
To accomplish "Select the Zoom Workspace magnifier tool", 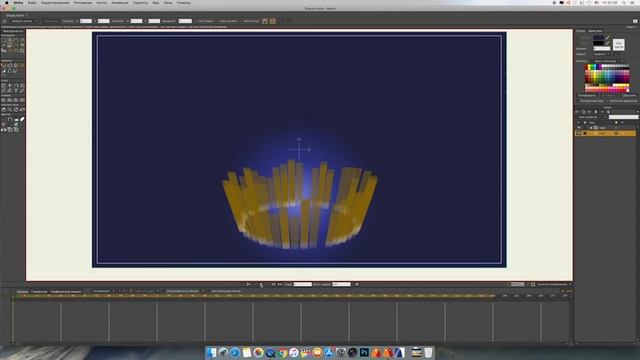I will [x=10, y=110].
